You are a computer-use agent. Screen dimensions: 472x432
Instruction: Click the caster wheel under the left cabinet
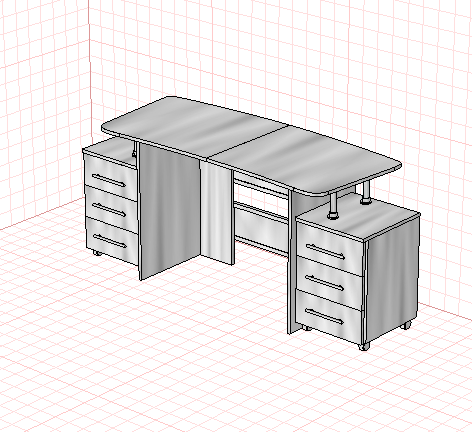[x=97, y=253]
